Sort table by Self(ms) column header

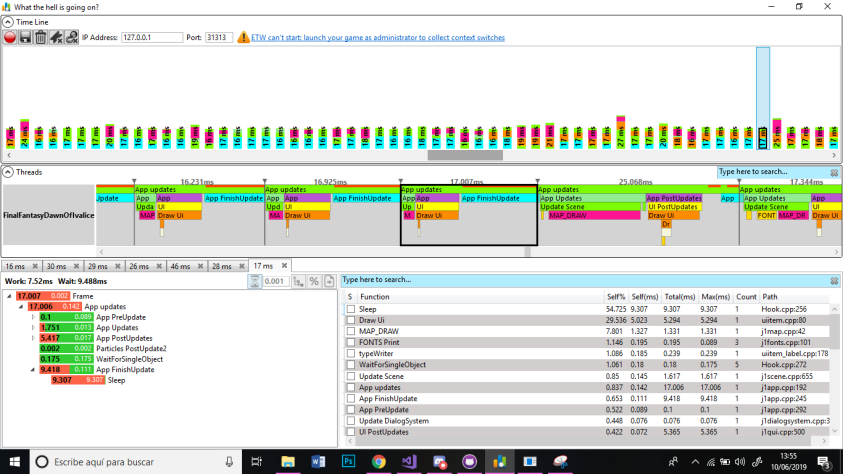click(x=644, y=297)
